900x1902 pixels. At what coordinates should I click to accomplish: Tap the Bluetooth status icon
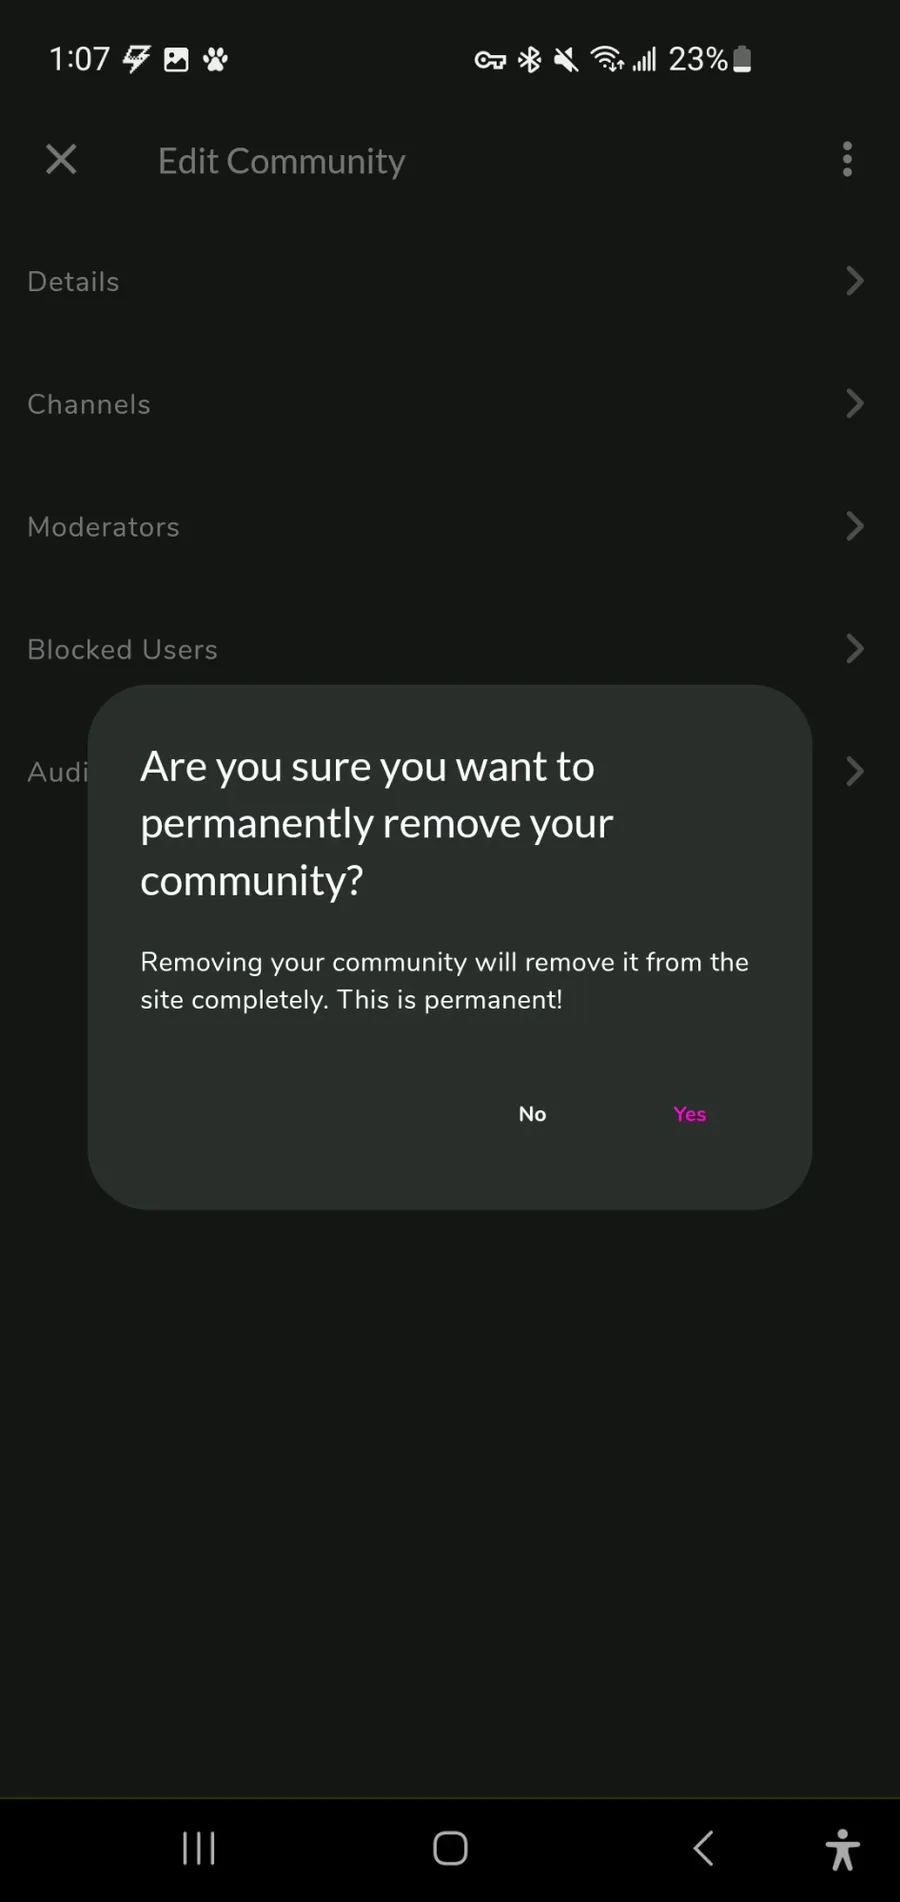pyautogui.click(x=529, y=60)
